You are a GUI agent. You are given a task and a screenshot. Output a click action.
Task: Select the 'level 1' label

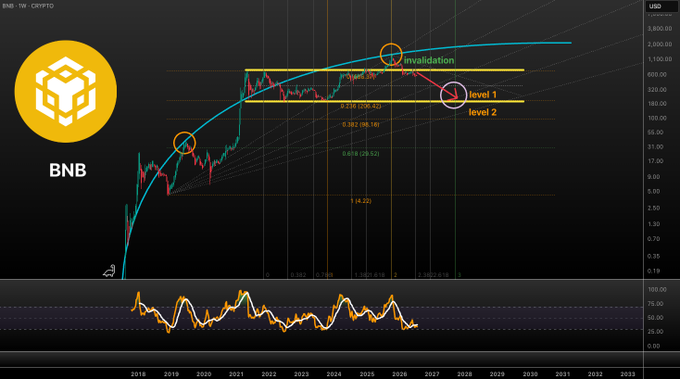click(x=483, y=95)
